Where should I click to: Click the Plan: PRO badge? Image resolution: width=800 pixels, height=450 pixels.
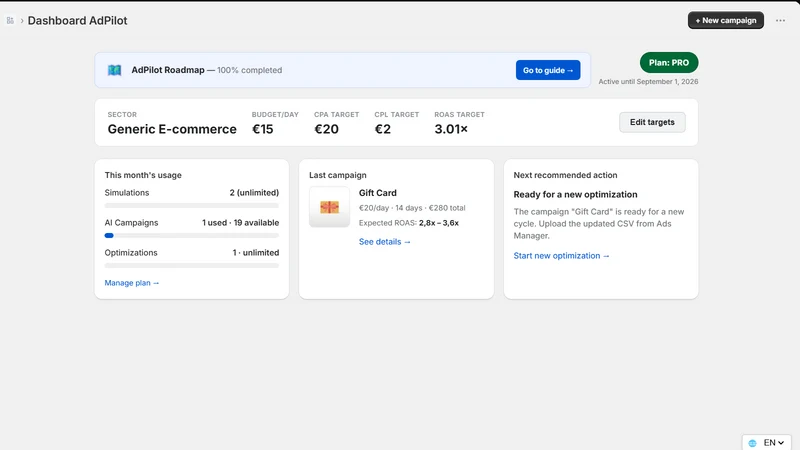coord(669,63)
